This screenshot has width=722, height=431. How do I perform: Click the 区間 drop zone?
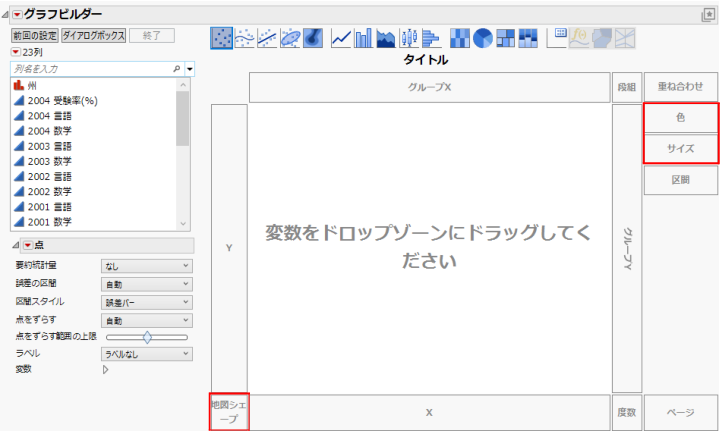(681, 180)
